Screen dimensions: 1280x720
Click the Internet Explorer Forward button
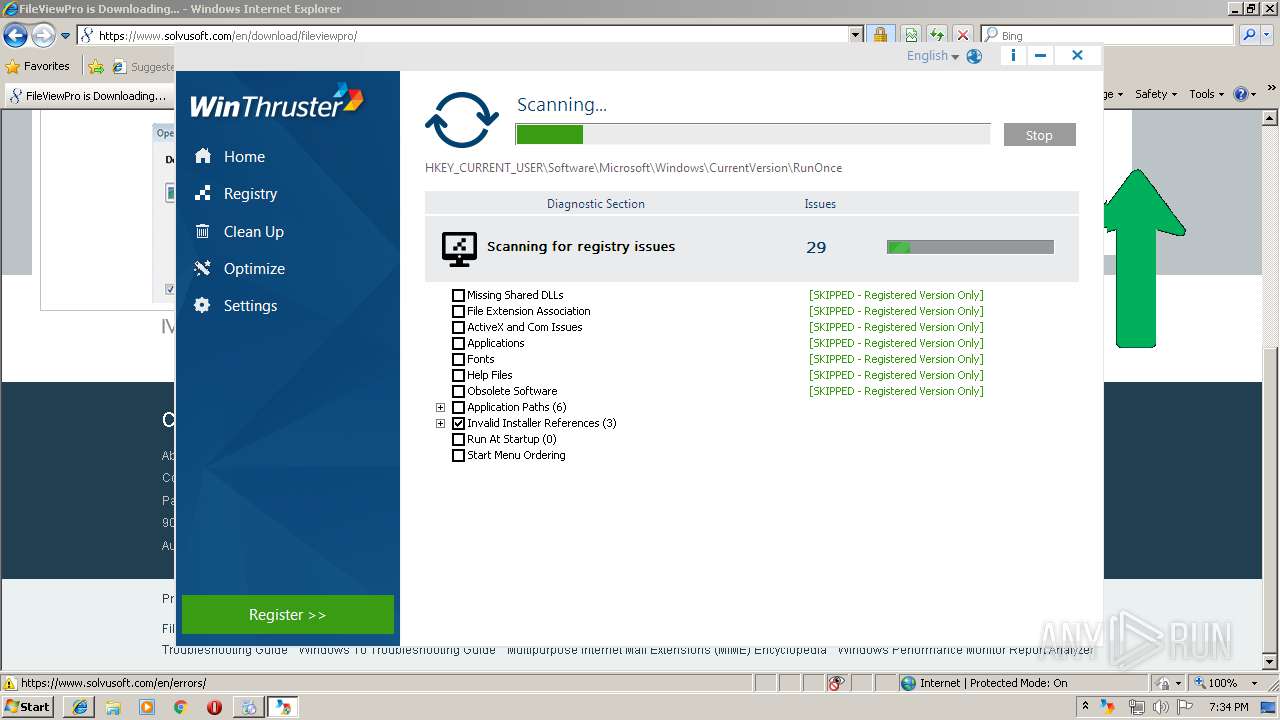[x=43, y=35]
